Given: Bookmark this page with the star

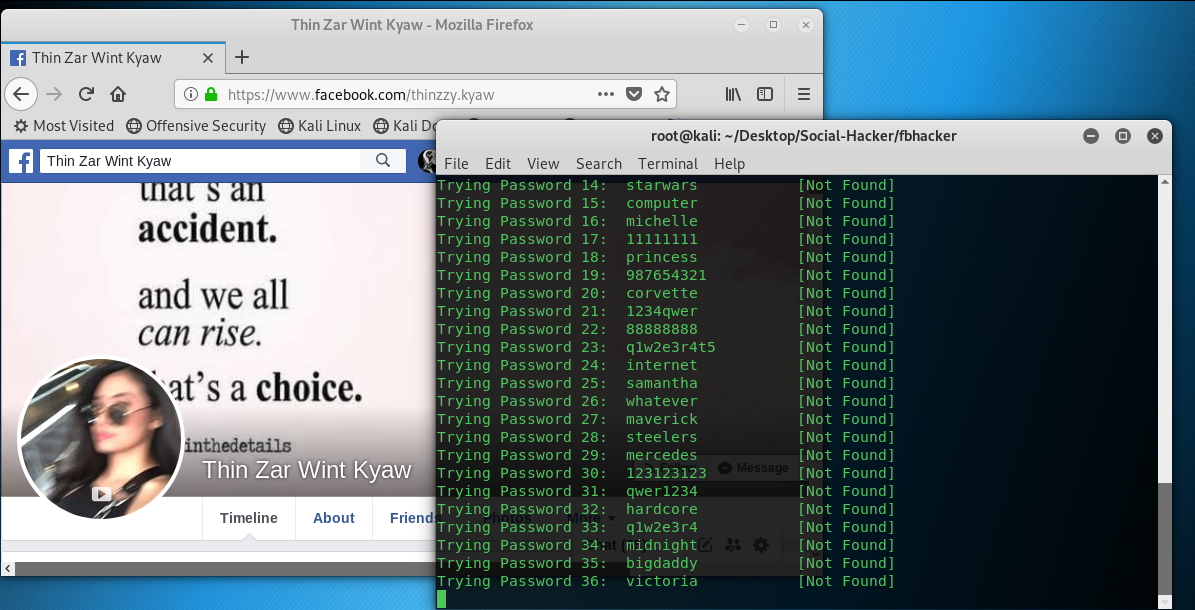Looking at the screenshot, I should click(x=662, y=95).
